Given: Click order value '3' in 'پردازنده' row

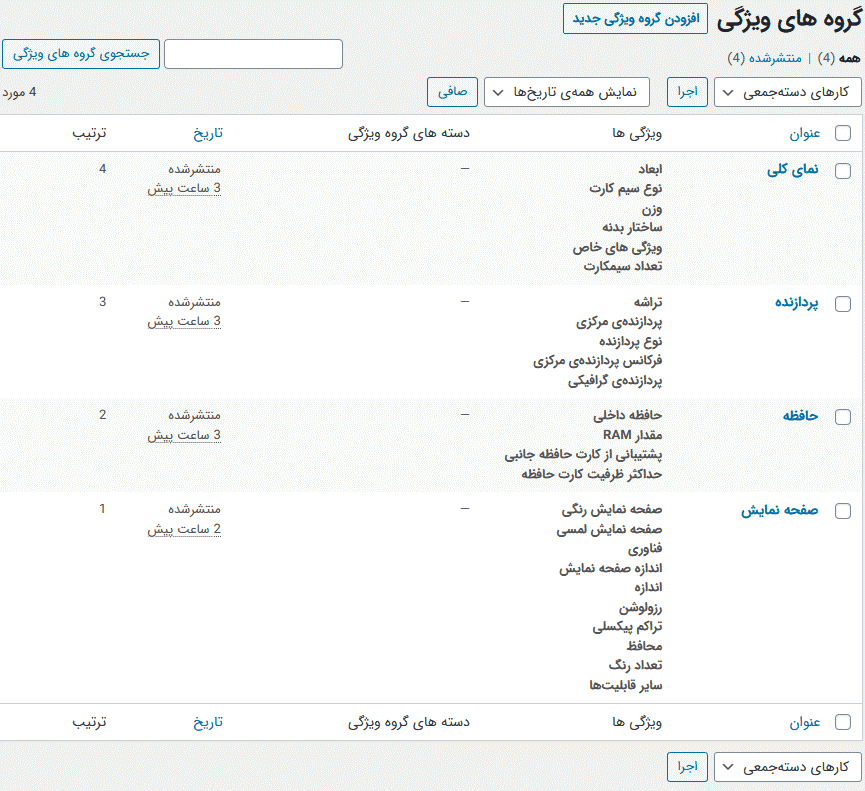Looking at the screenshot, I should 103,302.
